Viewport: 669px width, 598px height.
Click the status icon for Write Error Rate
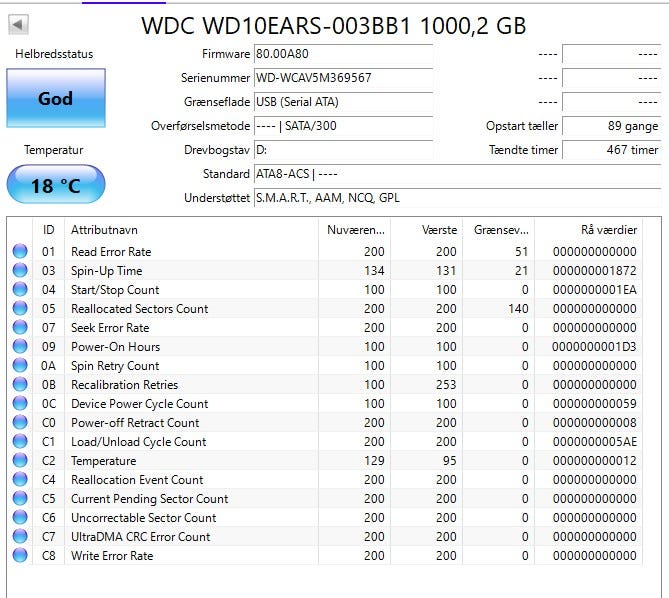pyautogui.click(x=20, y=555)
